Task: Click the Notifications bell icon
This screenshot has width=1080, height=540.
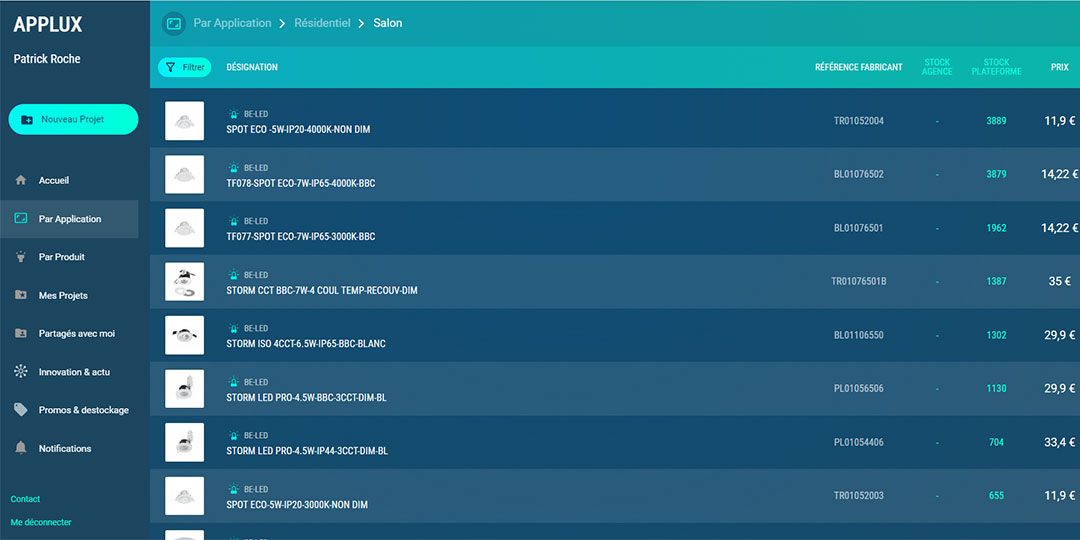Action: click(21, 448)
